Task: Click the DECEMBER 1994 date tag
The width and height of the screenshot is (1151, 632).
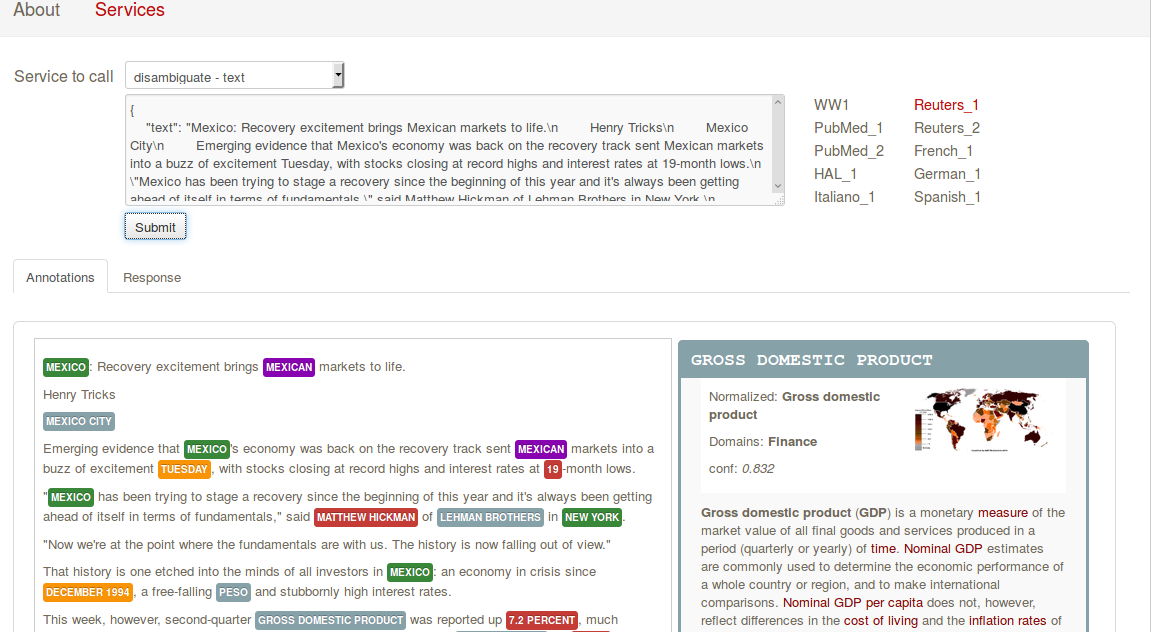Action: click(88, 592)
